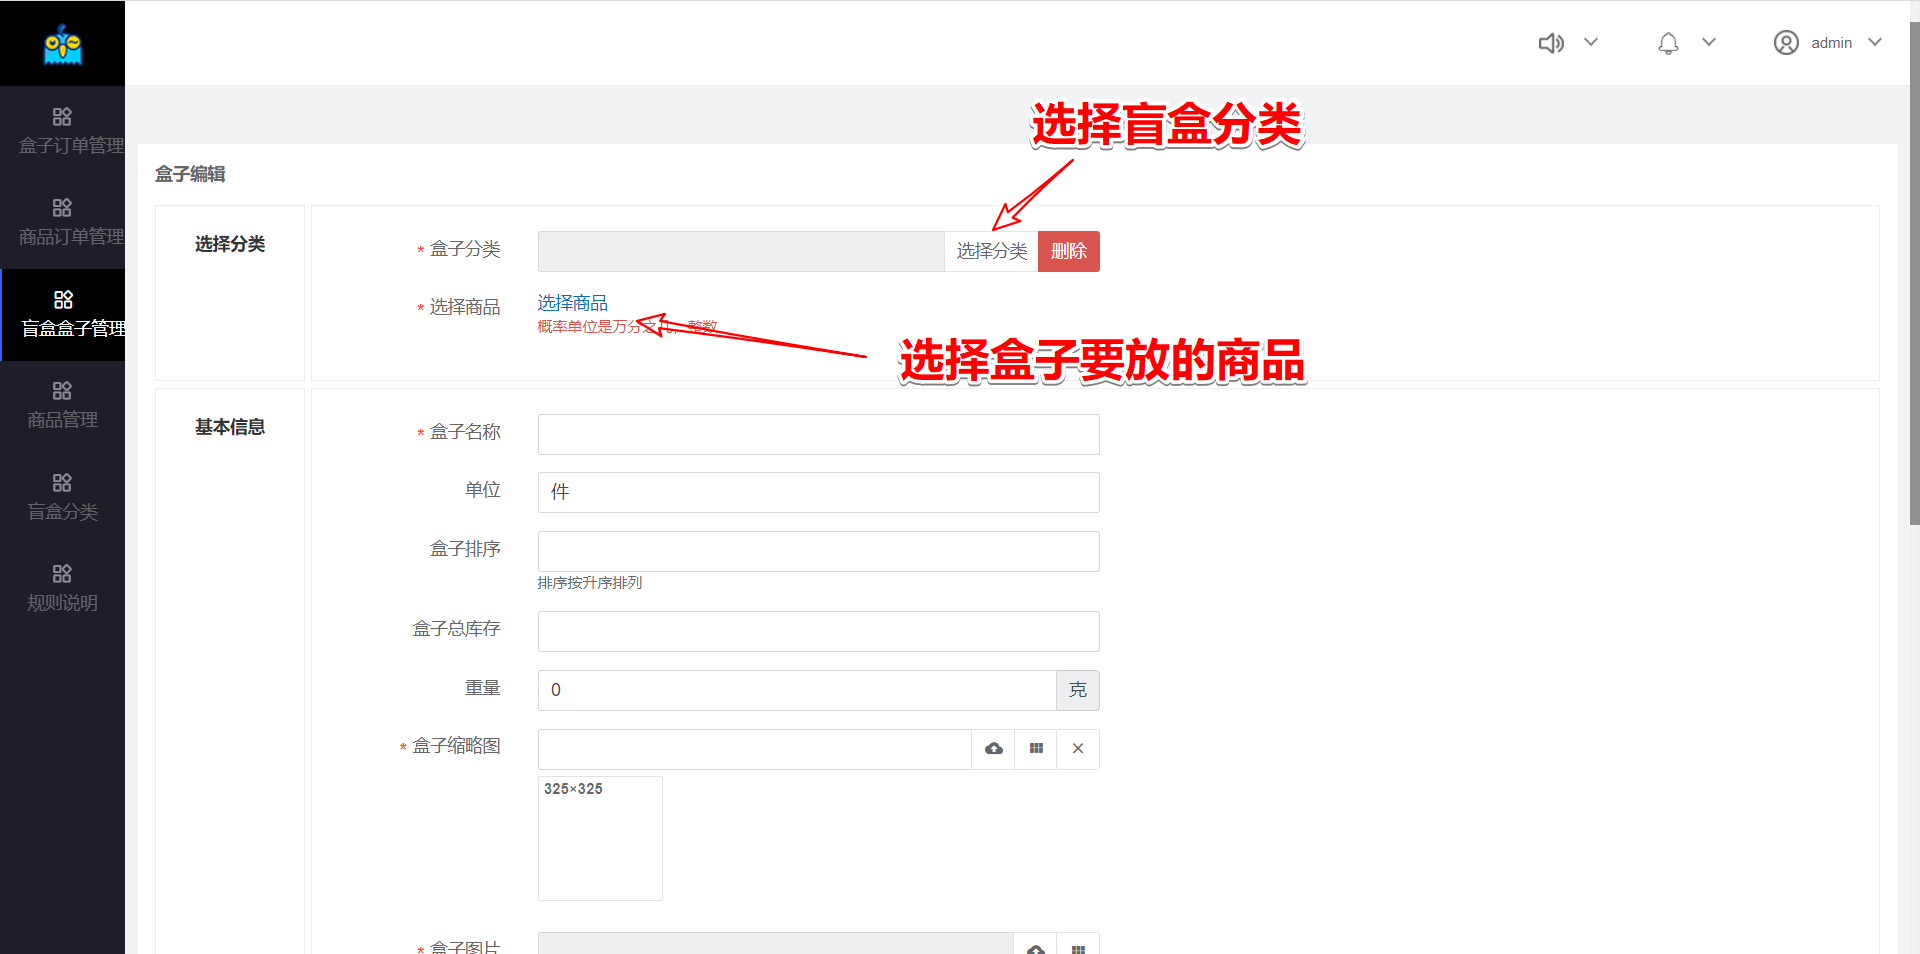Open the notification bell icon

(1668, 43)
